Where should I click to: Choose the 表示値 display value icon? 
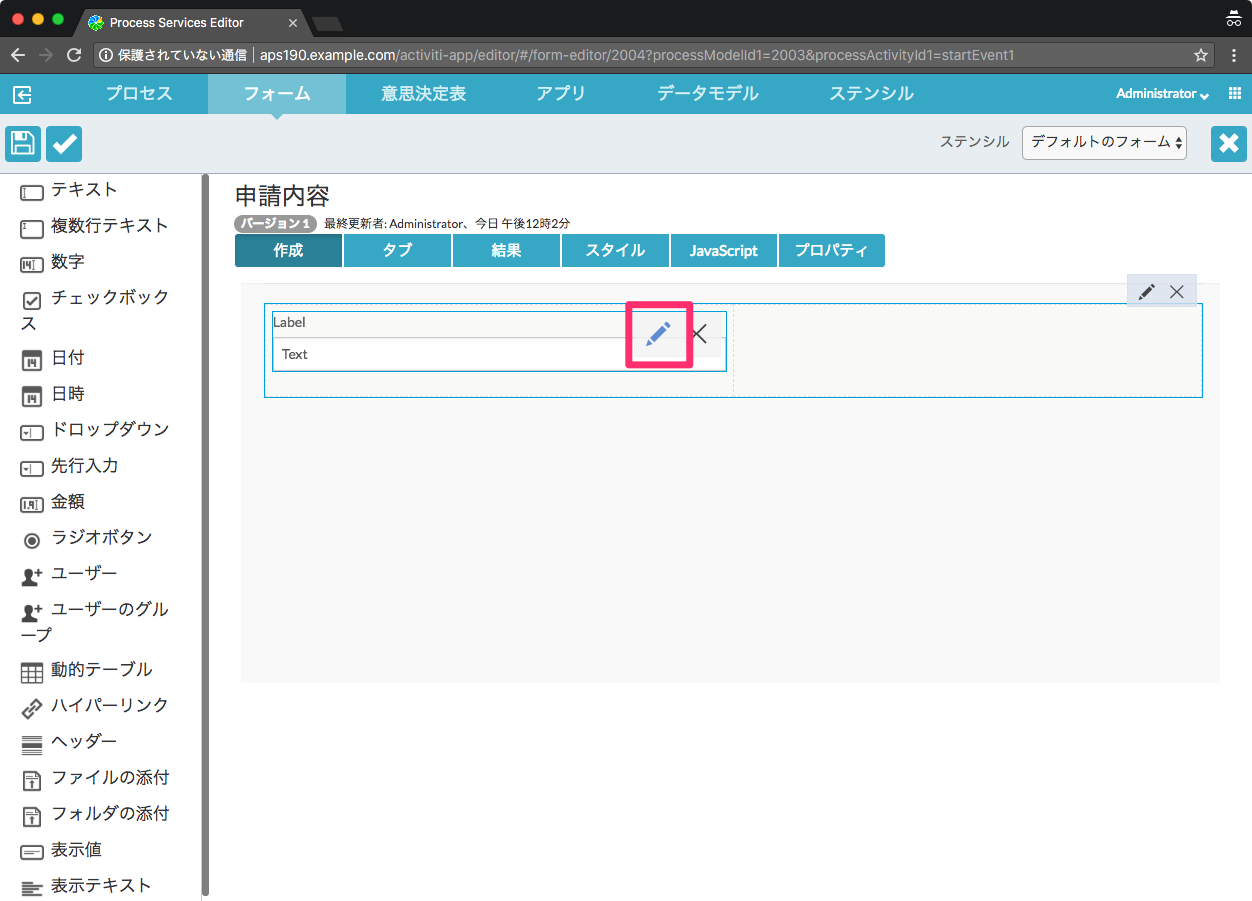(x=32, y=852)
